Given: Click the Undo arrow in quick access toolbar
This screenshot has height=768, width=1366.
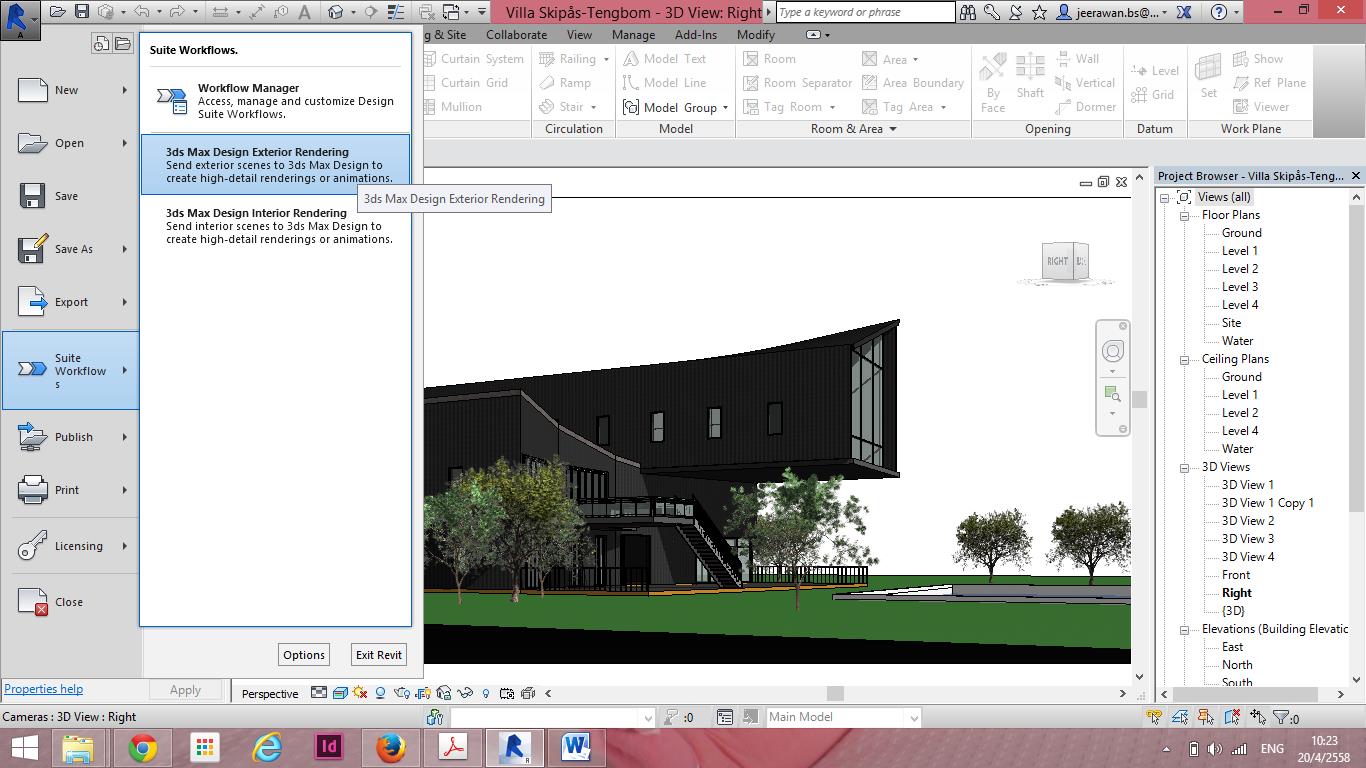Looking at the screenshot, I should click(141, 12).
